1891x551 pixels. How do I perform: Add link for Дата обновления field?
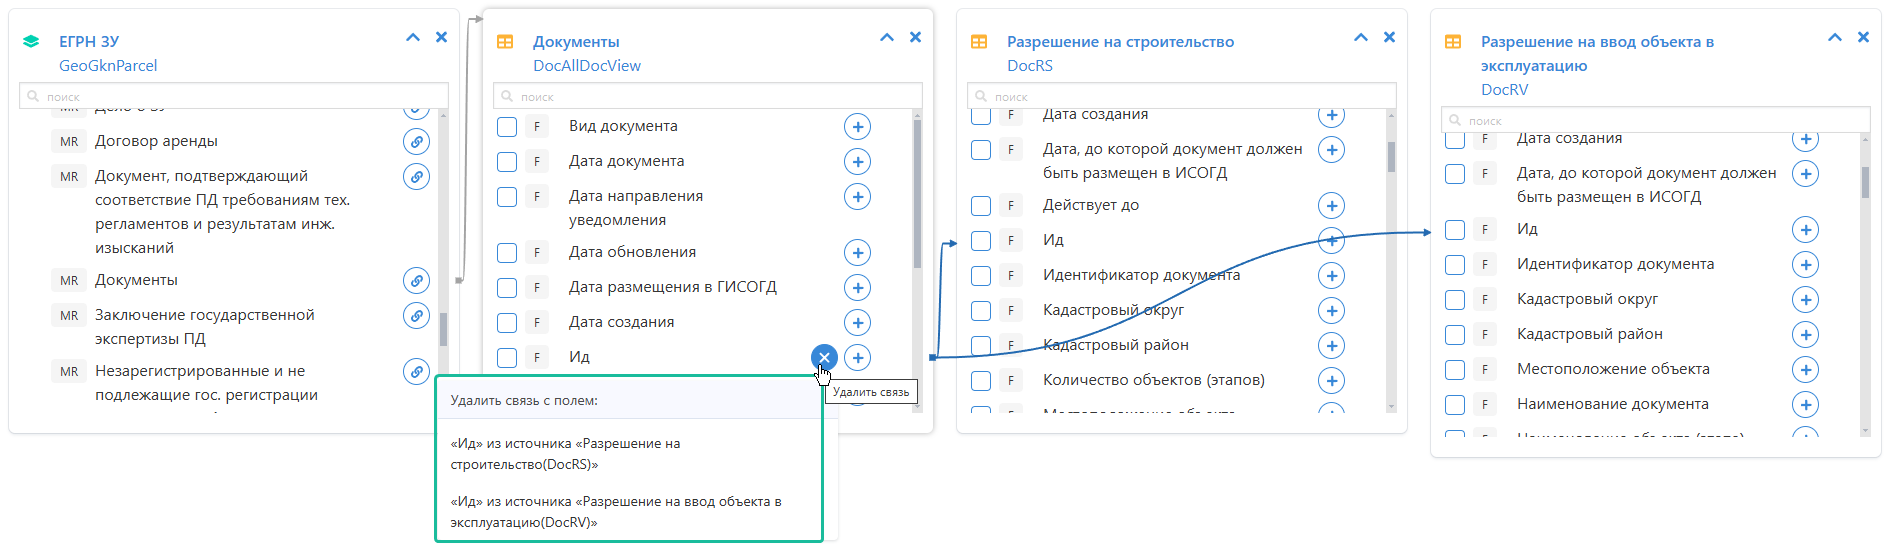[x=857, y=252]
